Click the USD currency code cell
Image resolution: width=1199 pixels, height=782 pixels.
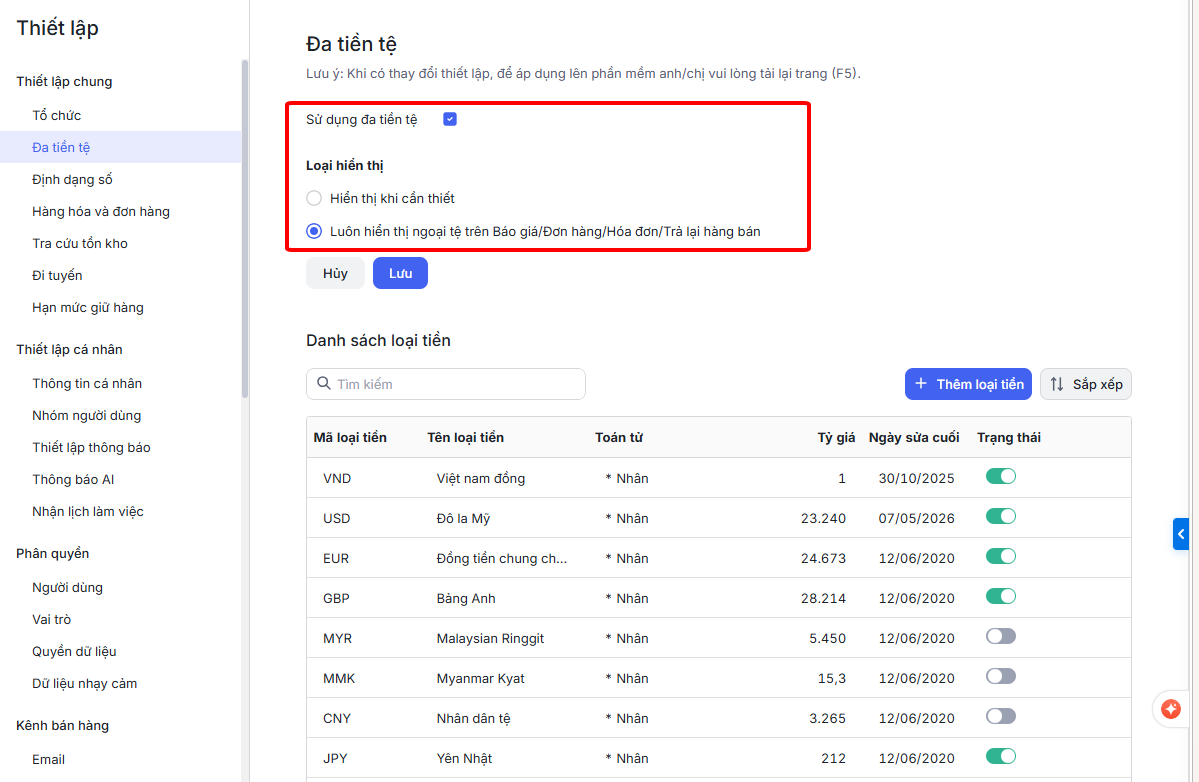point(336,518)
